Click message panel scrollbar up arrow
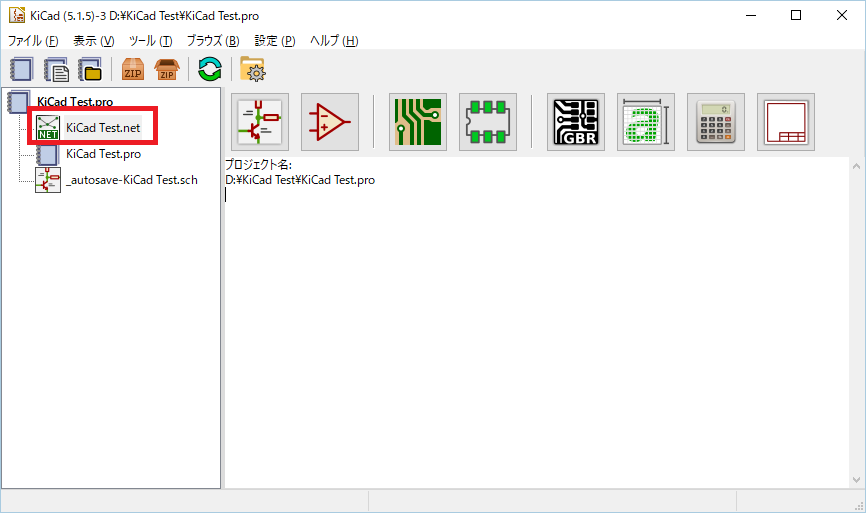The image size is (866, 513). click(x=856, y=166)
